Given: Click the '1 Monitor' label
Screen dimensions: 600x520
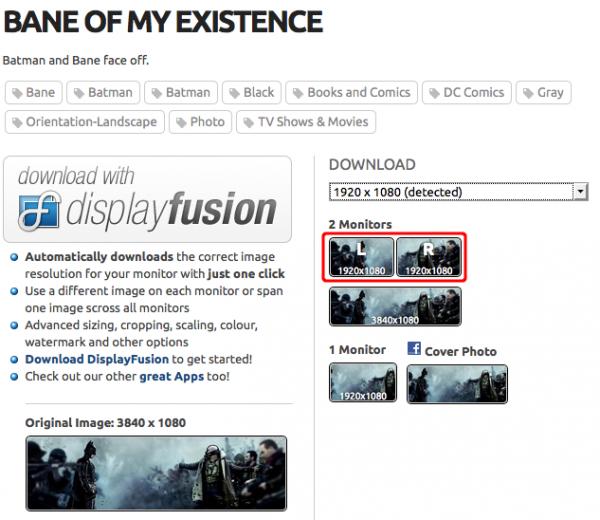Looking at the screenshot, I should tap(357, 350).
